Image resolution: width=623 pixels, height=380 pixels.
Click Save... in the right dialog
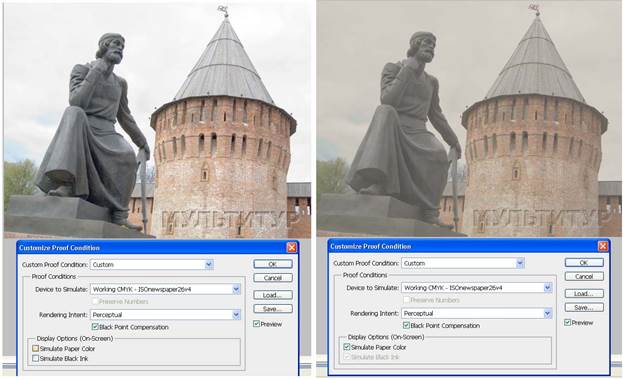584,308
